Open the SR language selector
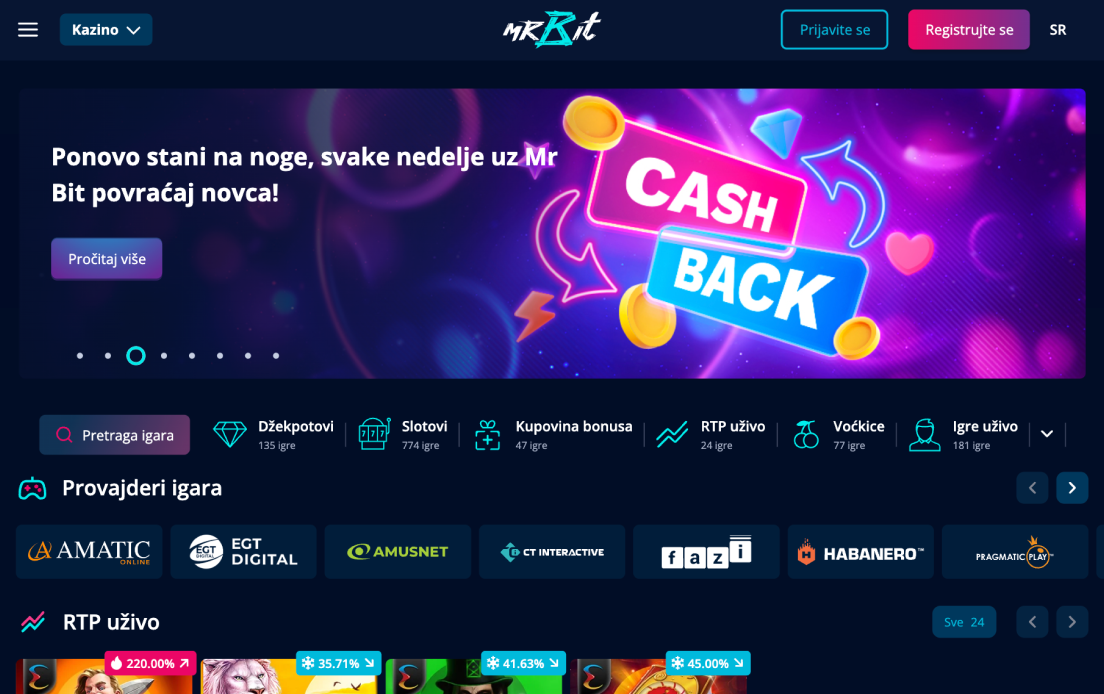 (1058, 30)
